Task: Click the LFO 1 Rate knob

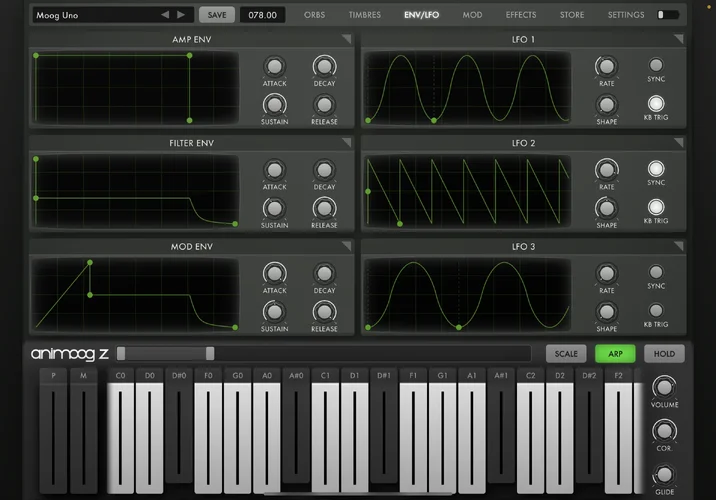Action: (606, 67)
